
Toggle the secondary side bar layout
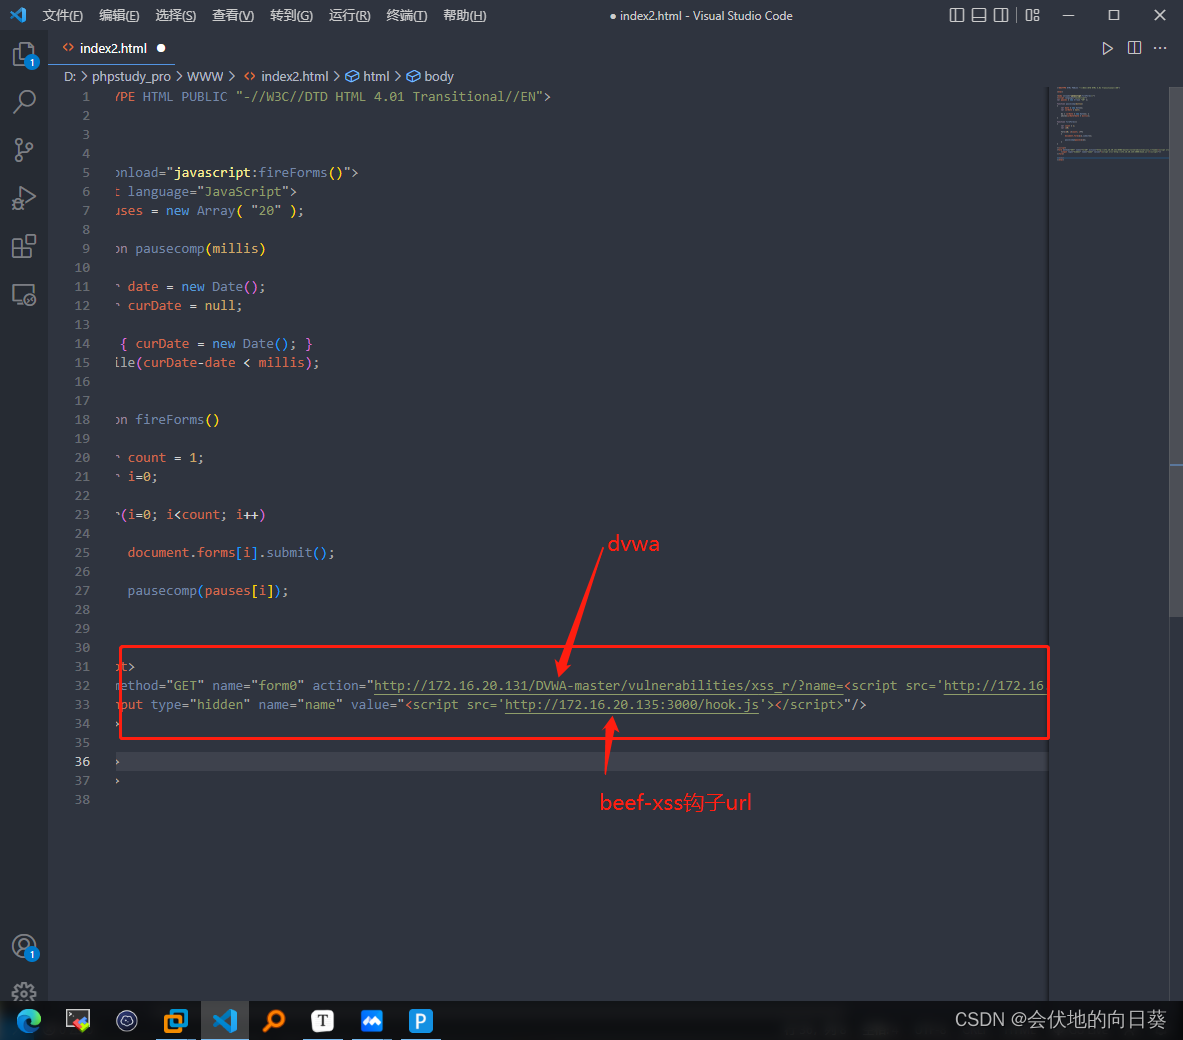(1000, 15)
